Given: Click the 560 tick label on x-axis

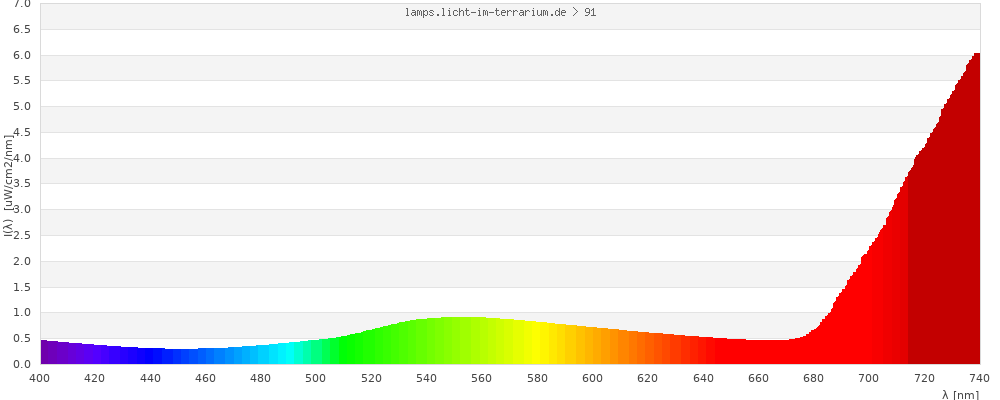Looking at the screenshot, I should pyautogui.click(x=482, y=378).
